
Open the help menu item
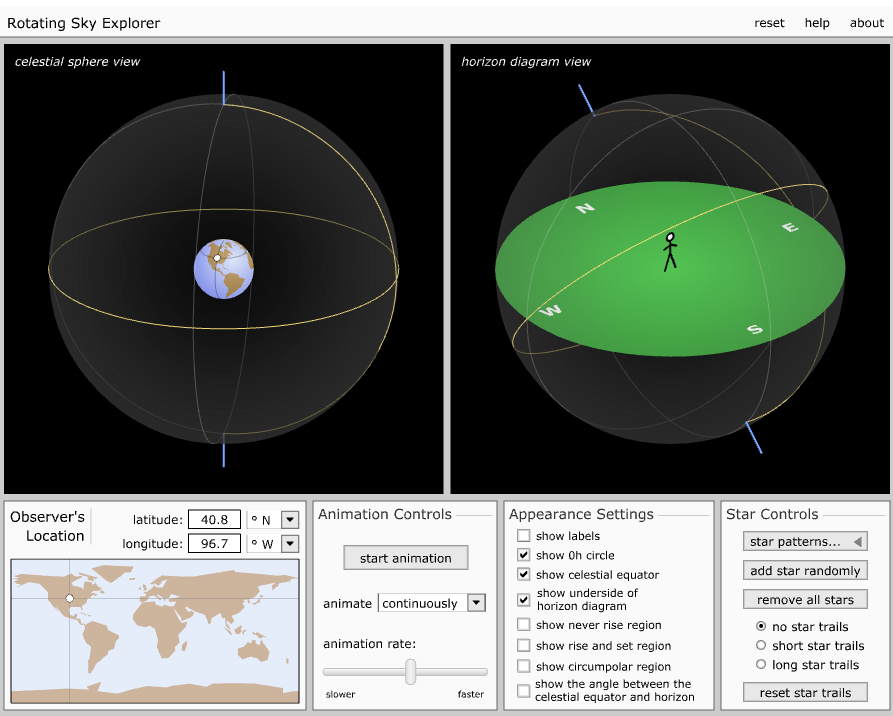click(x=817, y=23)
